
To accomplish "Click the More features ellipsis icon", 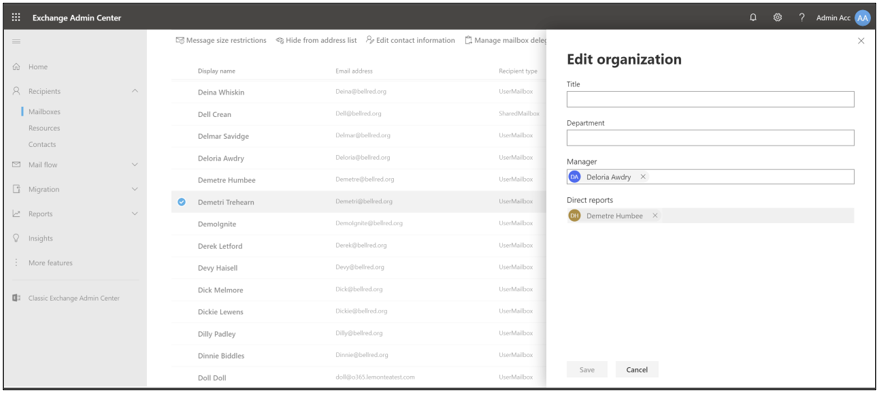I will click(16, 262).
